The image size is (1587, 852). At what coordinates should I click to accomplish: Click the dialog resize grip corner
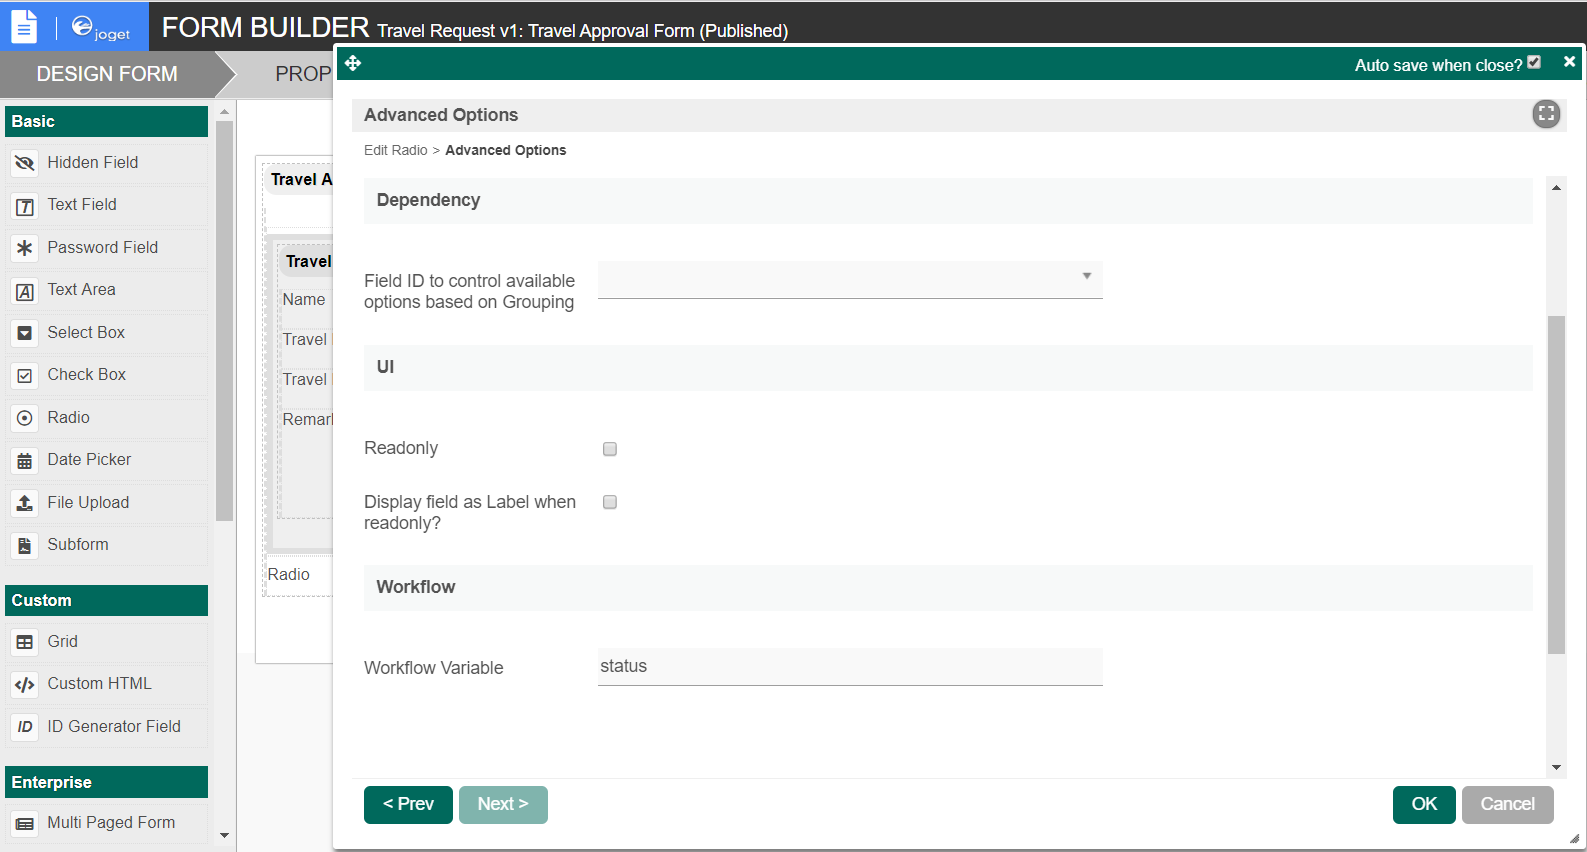[1574, 839]
